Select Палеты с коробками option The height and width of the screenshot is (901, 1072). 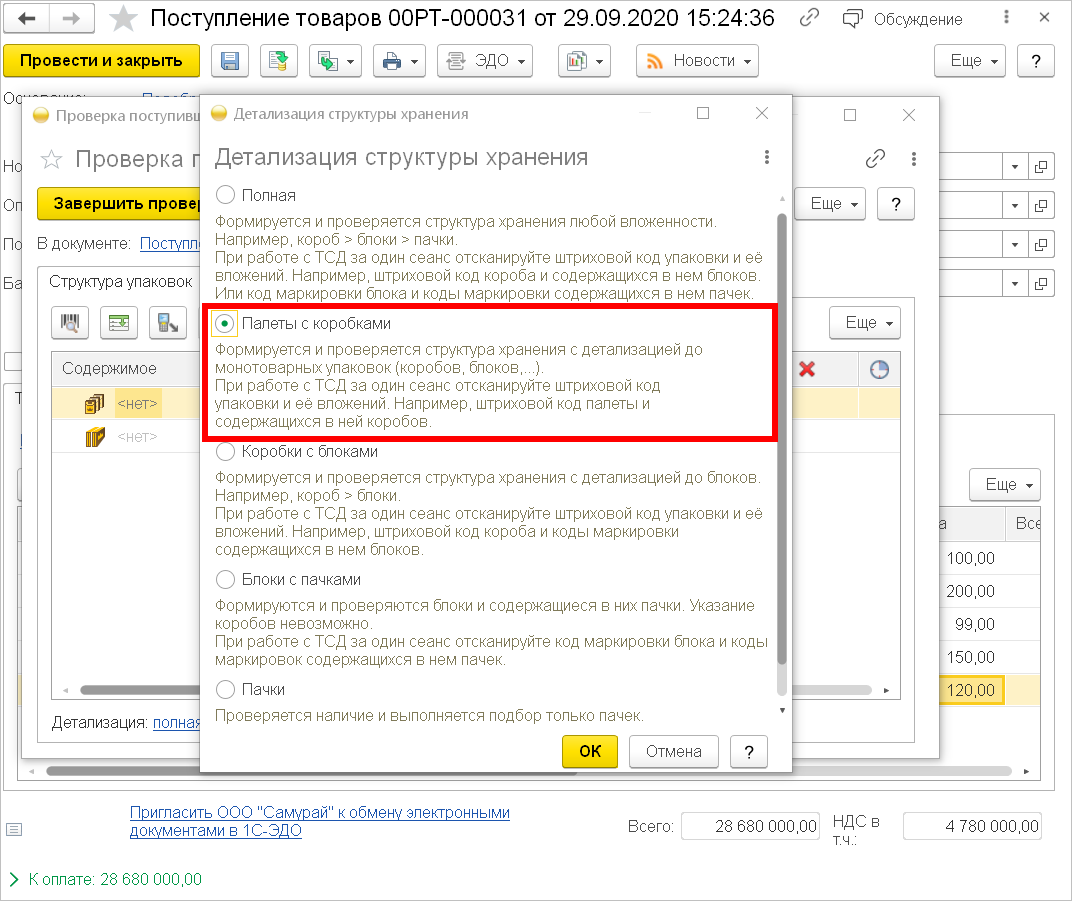pos(226,323)
